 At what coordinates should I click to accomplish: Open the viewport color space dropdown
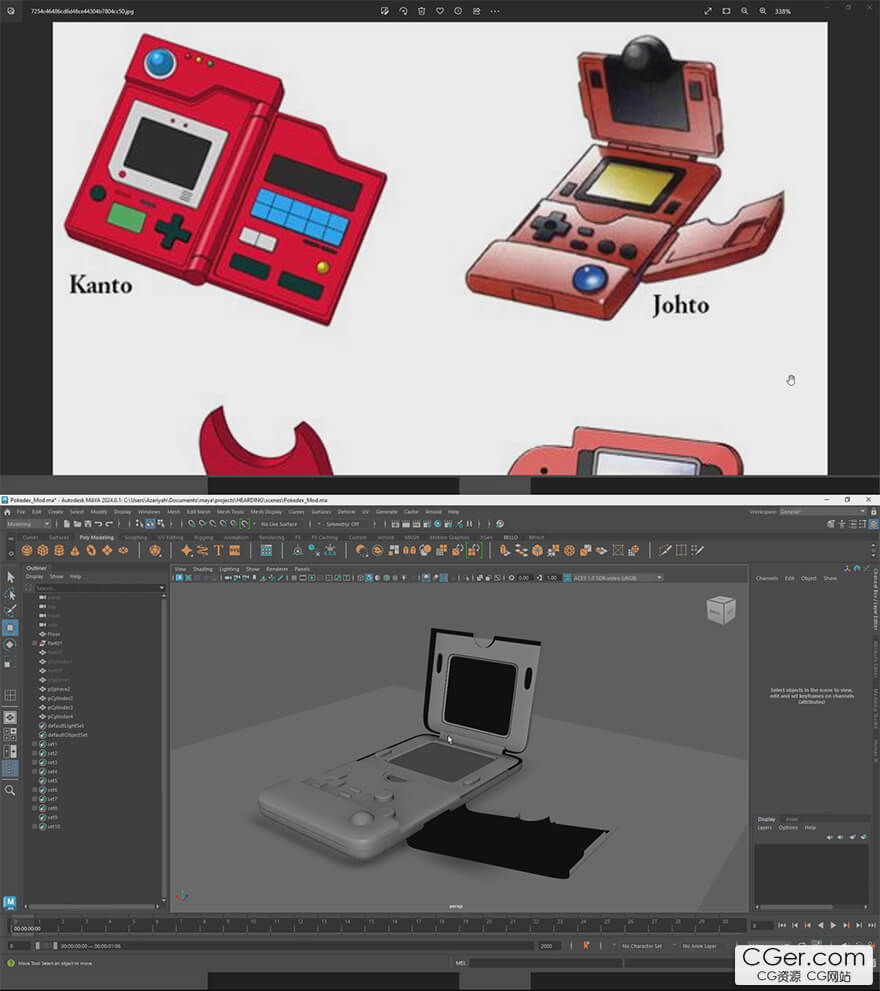pos(617,578)
